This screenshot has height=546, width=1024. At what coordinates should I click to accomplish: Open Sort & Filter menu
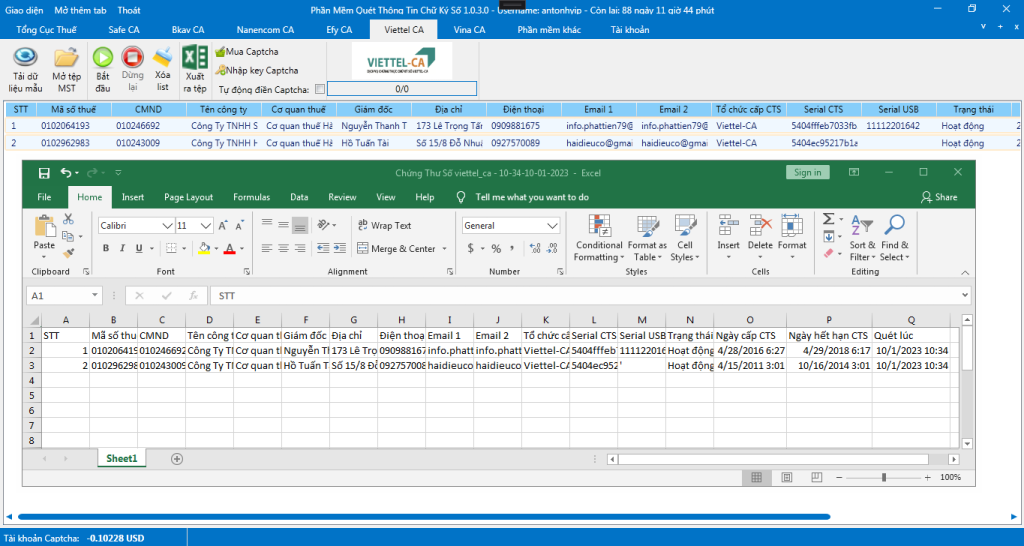click(862, 238)
